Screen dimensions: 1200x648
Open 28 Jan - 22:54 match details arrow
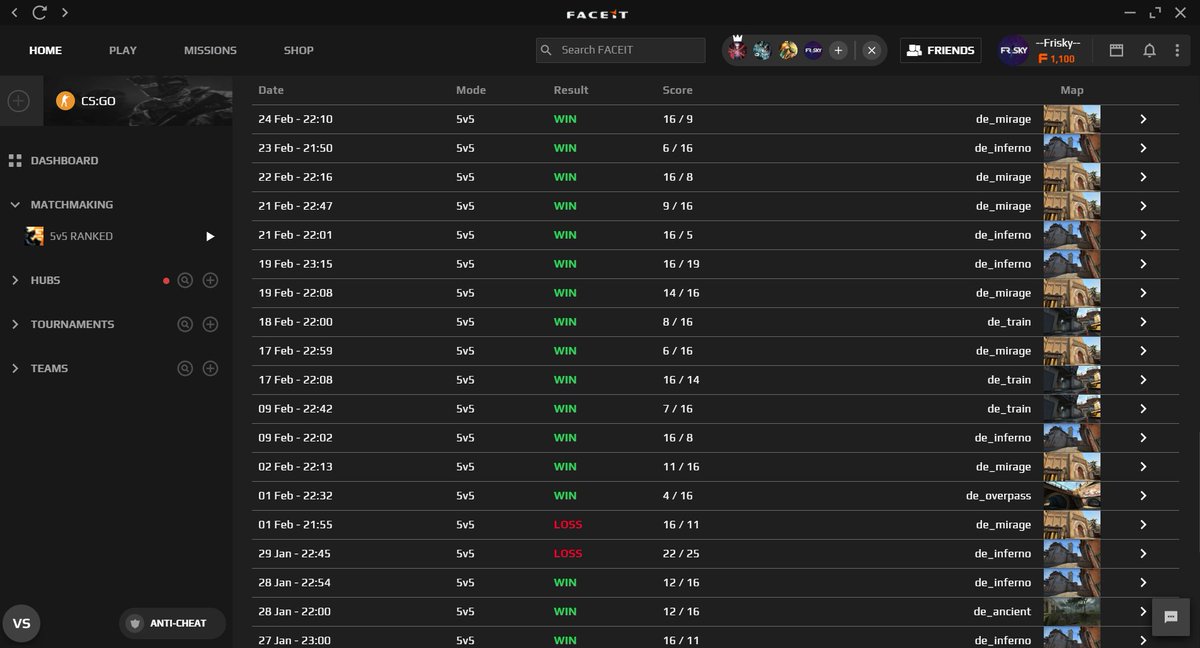click(1143, 583)
